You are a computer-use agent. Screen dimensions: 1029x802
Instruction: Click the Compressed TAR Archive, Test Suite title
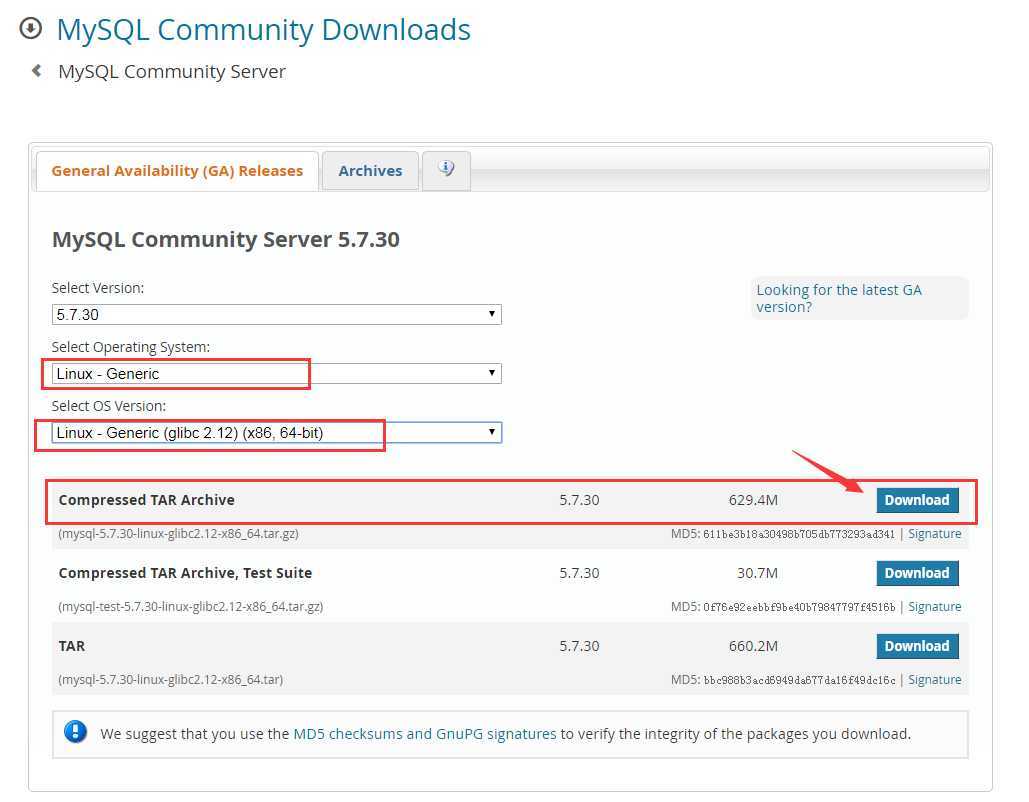pyautogui.click(x=185, y=573)
